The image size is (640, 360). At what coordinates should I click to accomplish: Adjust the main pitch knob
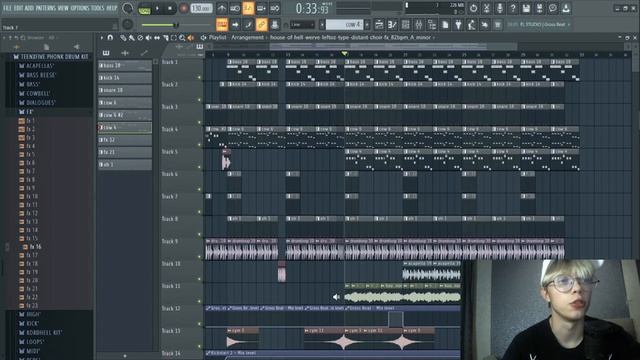(x=127, y=24)
